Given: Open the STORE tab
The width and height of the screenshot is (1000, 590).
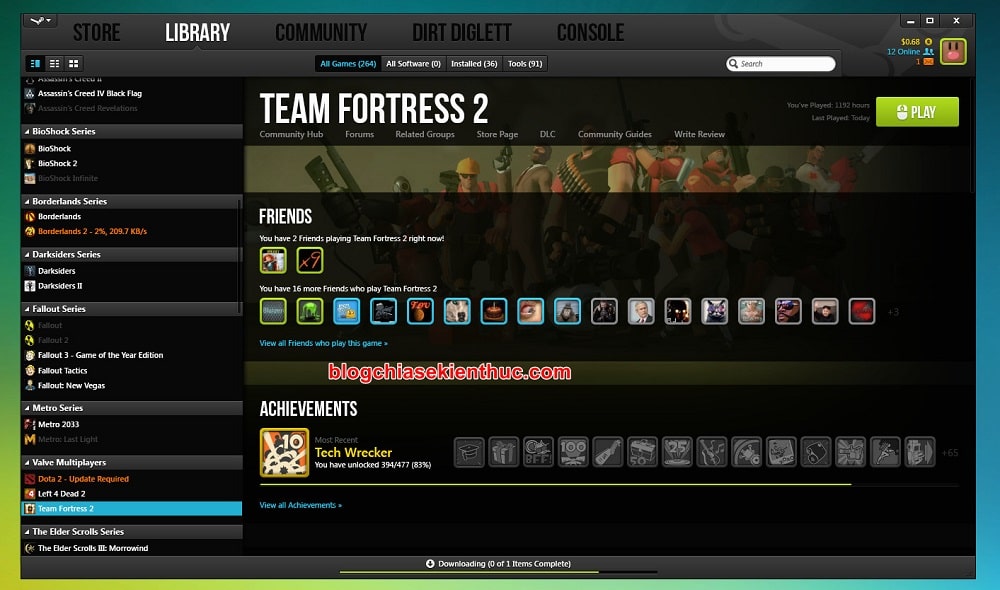Looking at the screenshot, I should (x=96, y=33).
